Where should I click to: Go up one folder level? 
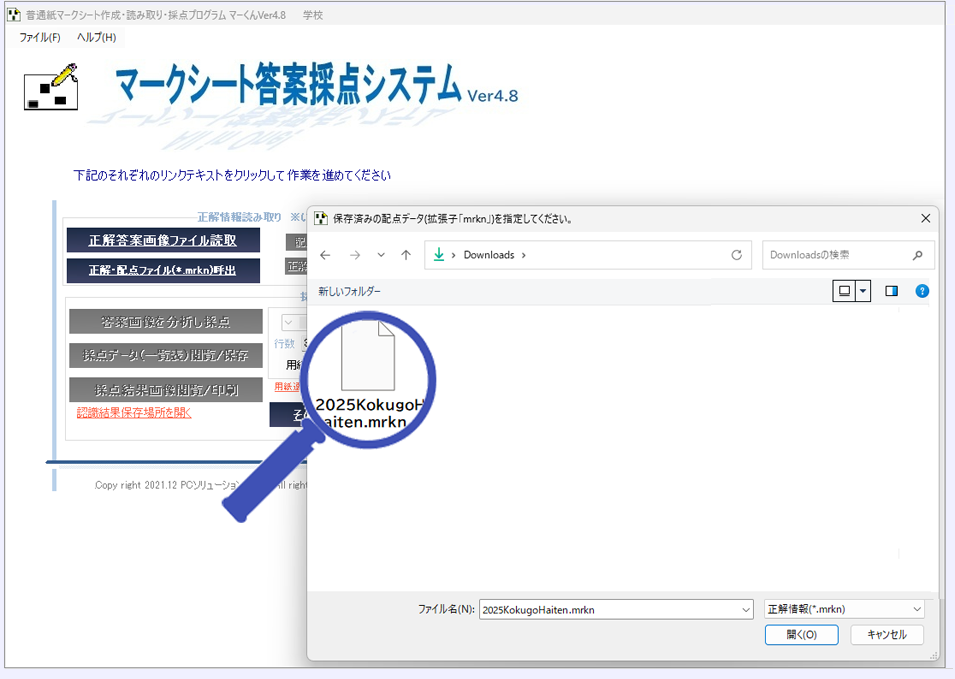tap(405, 255)
